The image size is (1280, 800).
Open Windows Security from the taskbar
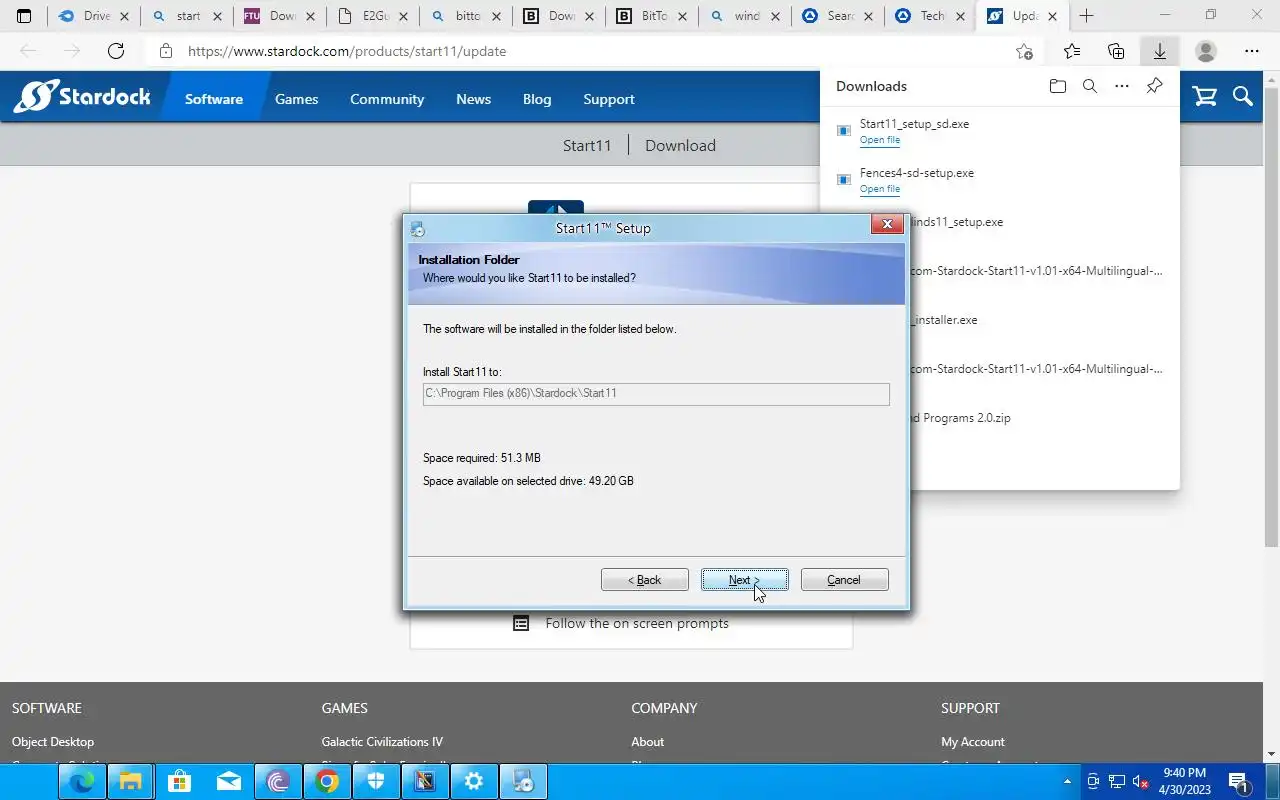click(376, 782)
